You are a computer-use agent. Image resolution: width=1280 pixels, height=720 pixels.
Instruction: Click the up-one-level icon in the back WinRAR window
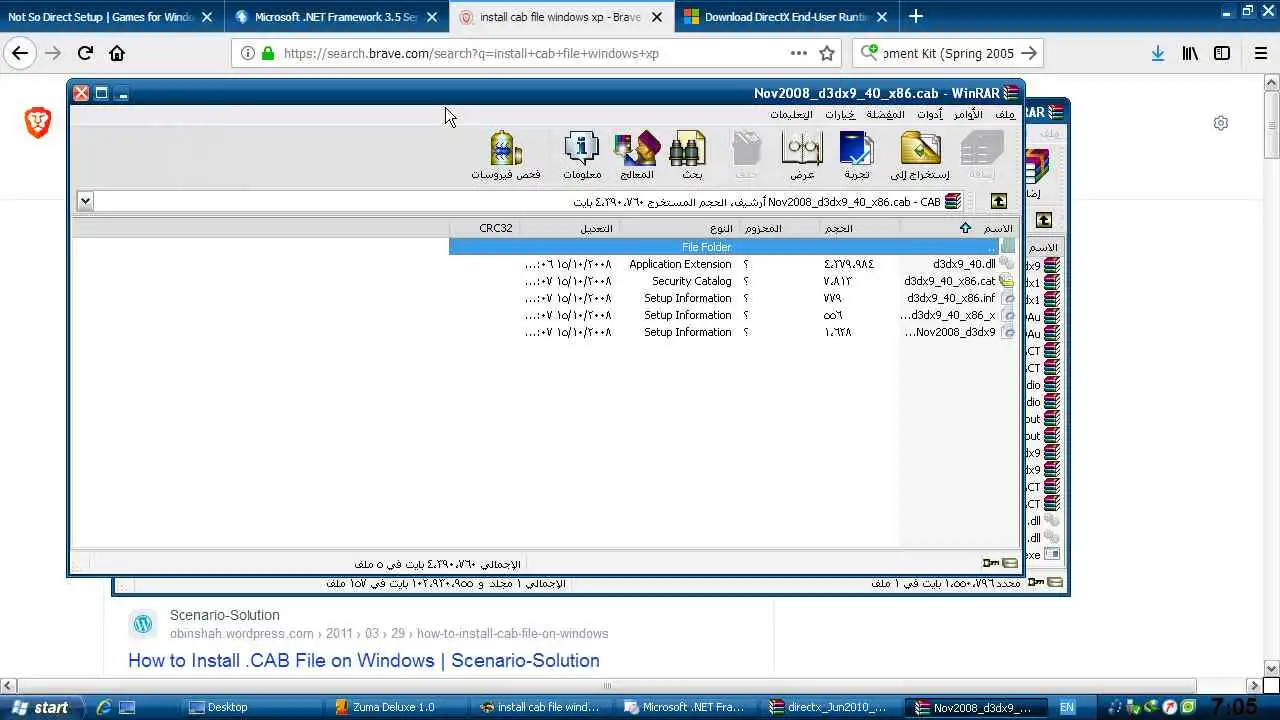(1043, 220)
